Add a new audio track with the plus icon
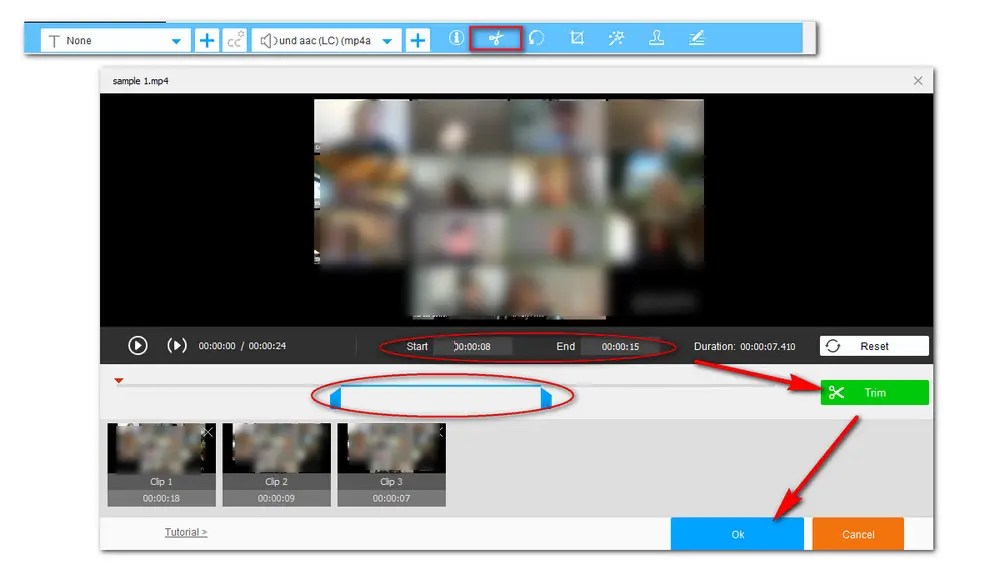1000x580 pixels. 417,38
